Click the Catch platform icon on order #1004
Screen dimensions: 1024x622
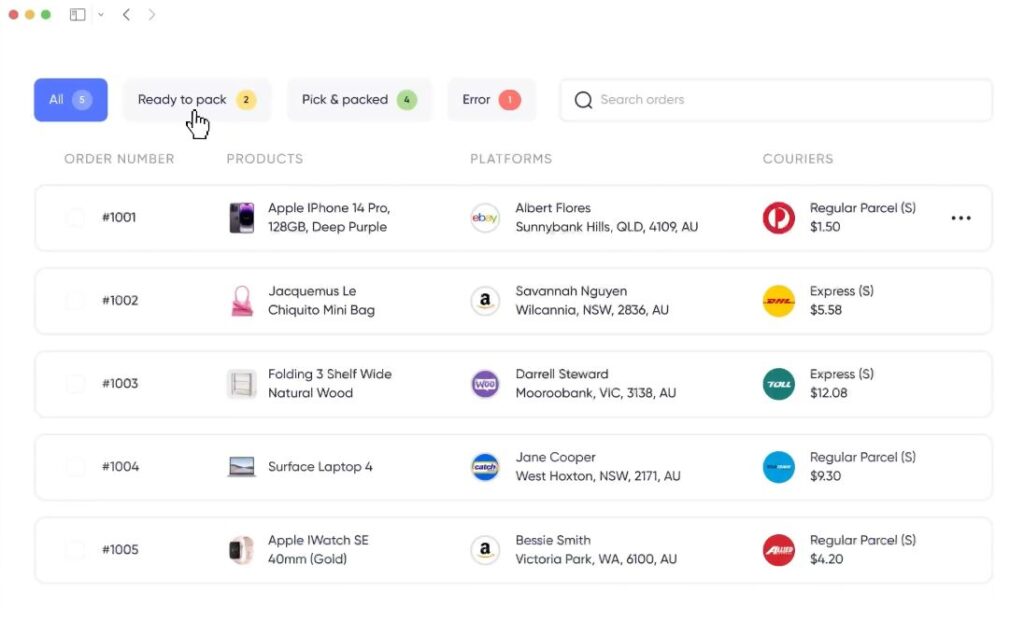coord(485,467)
